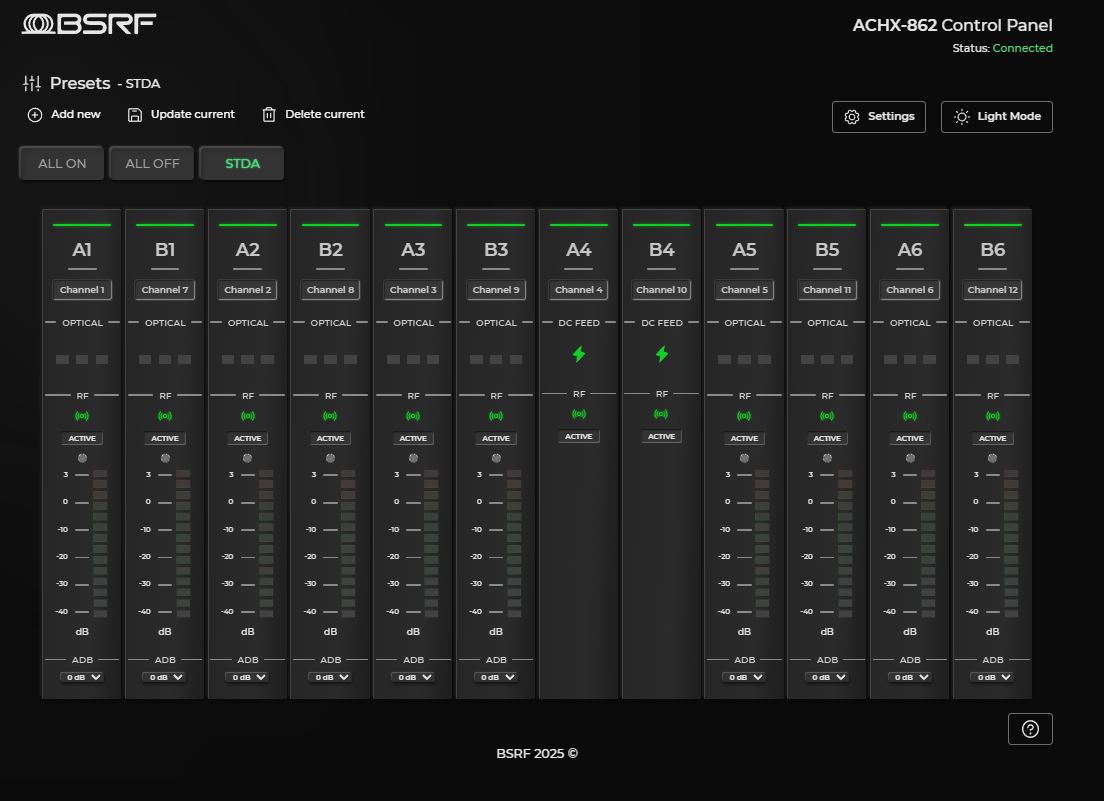Toggle ACTIVE state on channel A5
The image size is (1104, 801).
click(x=744, y=439)
